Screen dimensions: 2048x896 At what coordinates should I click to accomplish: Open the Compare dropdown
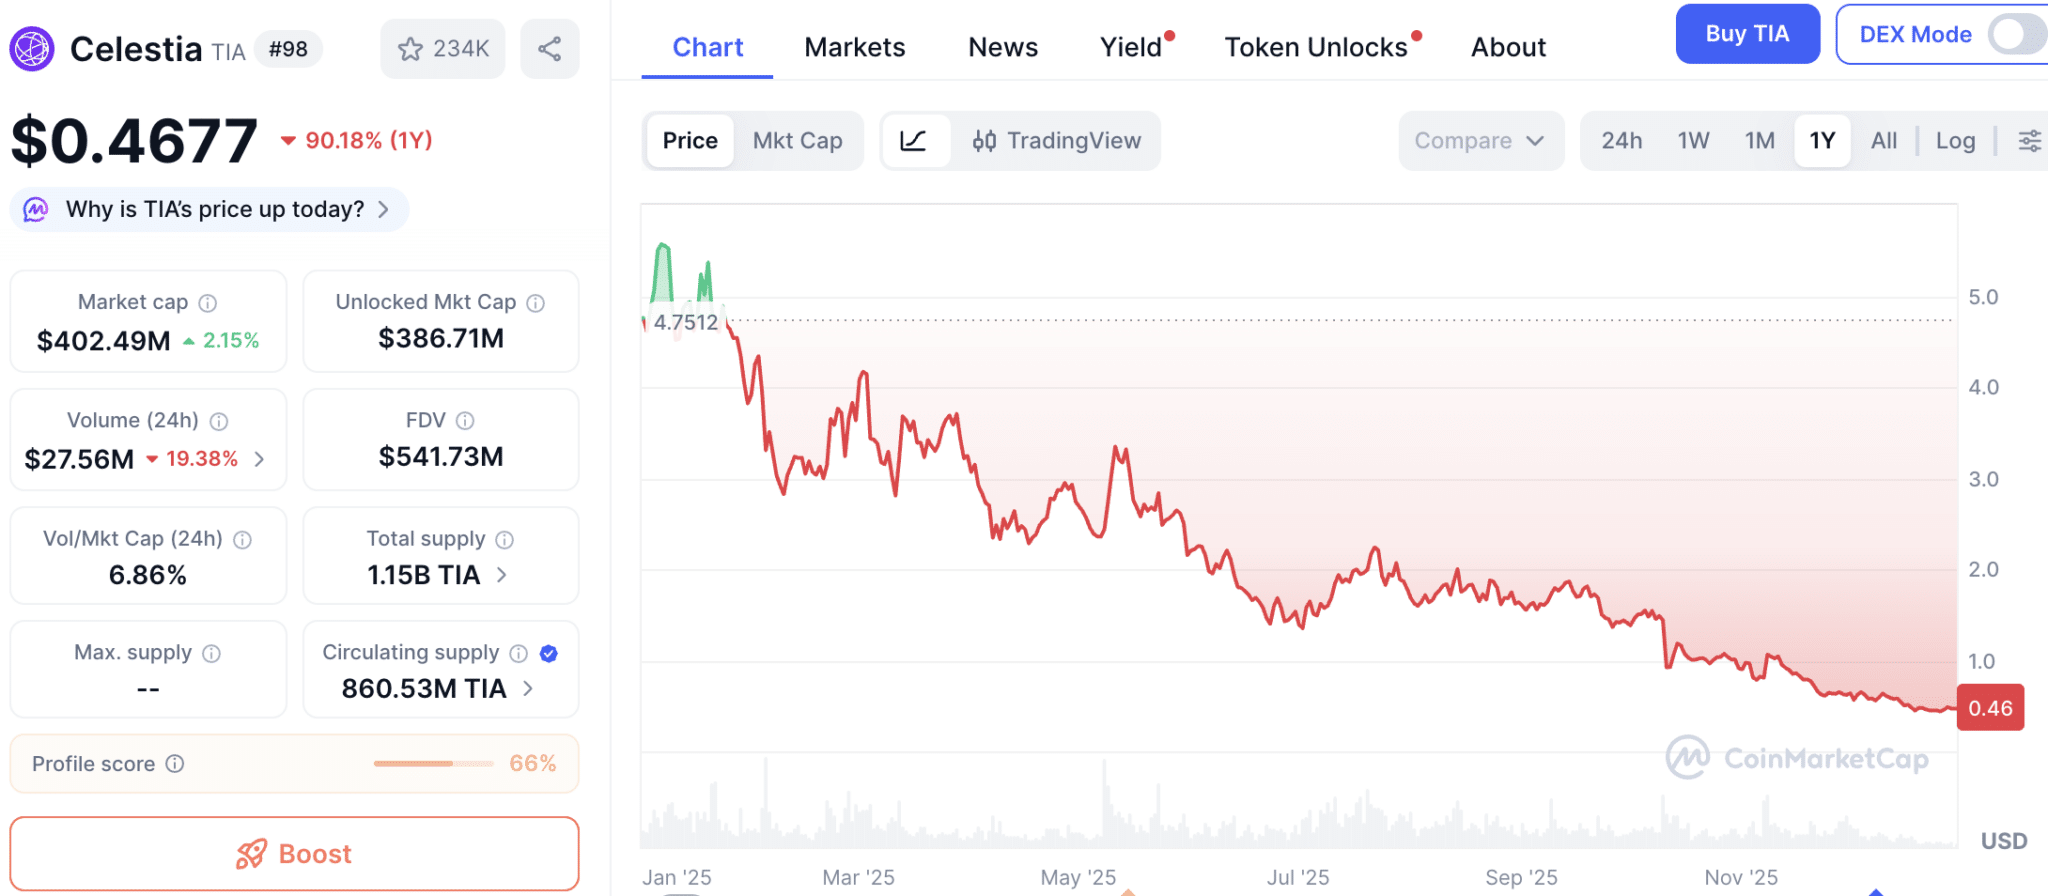pyautogui.click(x=1479, y=141)
